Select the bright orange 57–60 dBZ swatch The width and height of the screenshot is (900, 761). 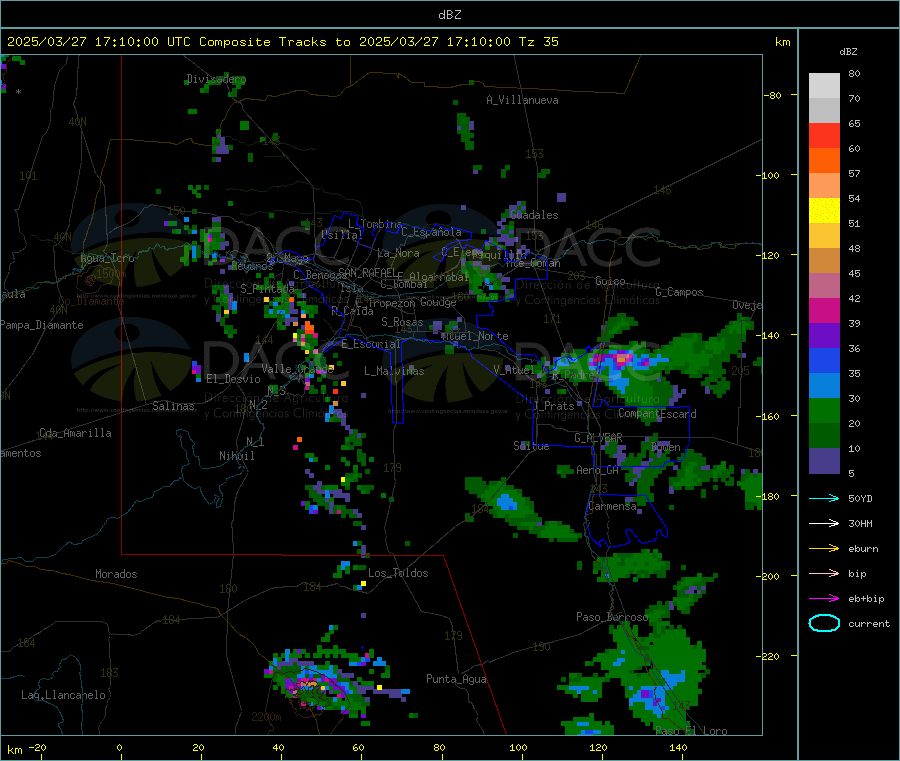[824, 161]
